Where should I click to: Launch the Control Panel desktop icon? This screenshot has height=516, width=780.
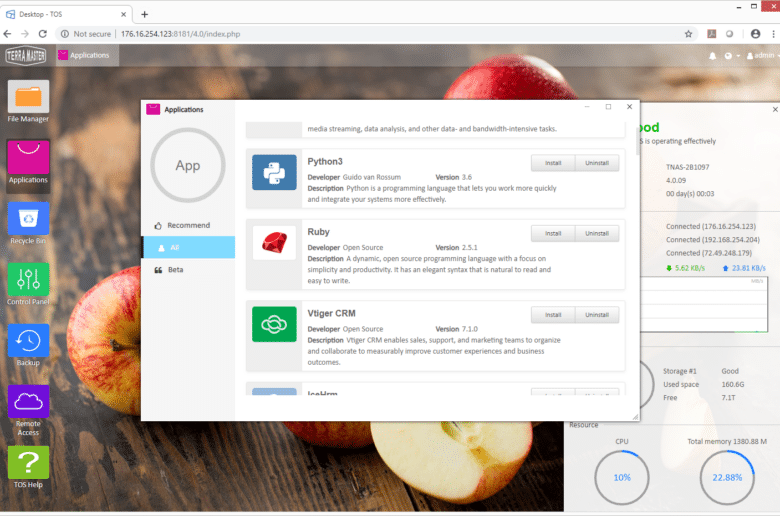click(28, 284)
